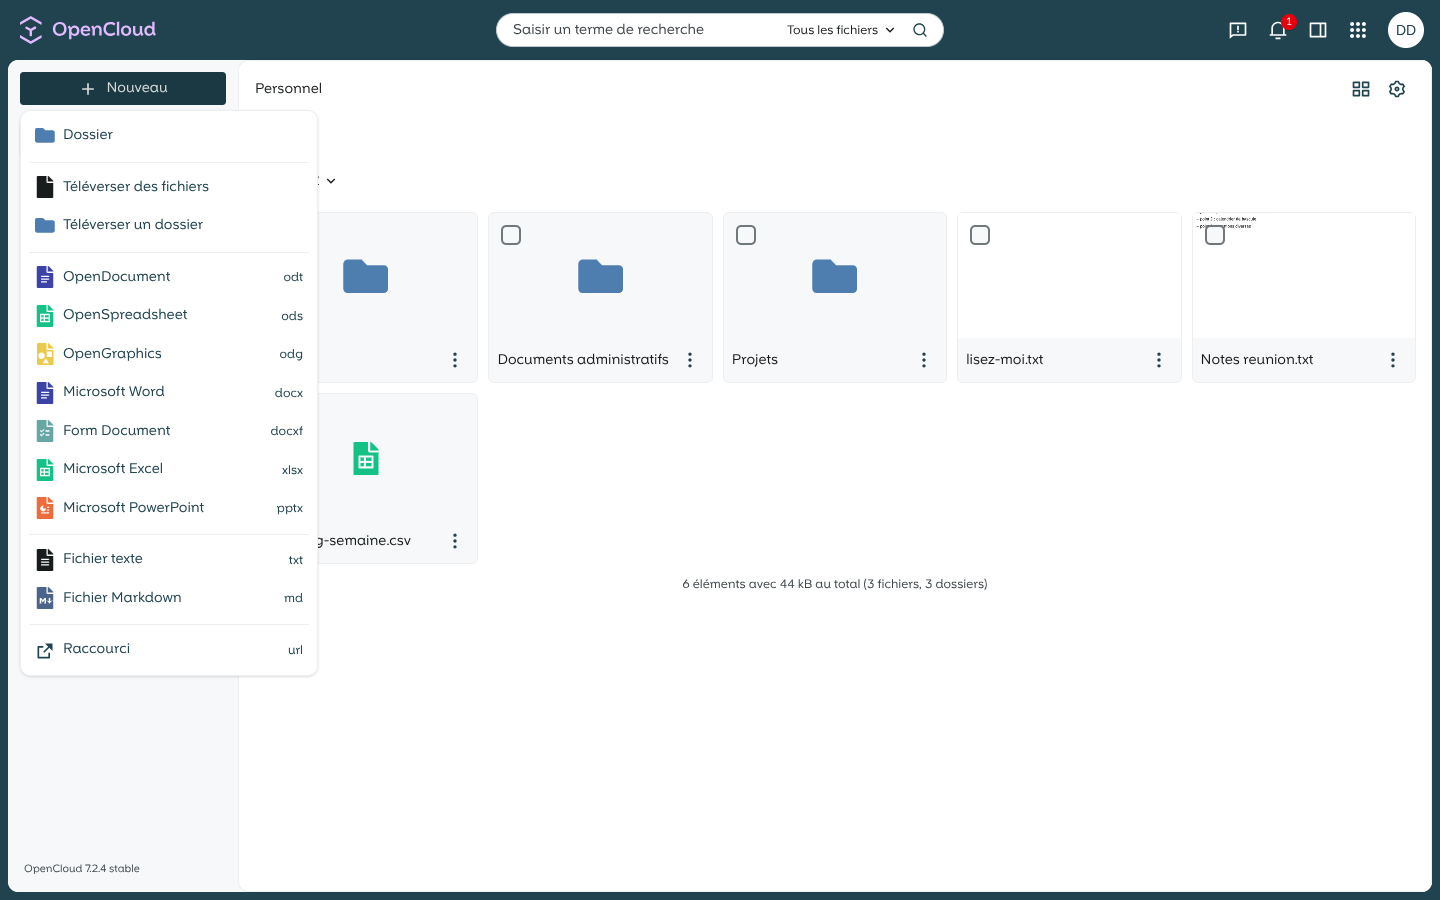Tick the Notes reunion.txt checkbox
The image size is (1440, 900).
click(x=1215, y=235)
